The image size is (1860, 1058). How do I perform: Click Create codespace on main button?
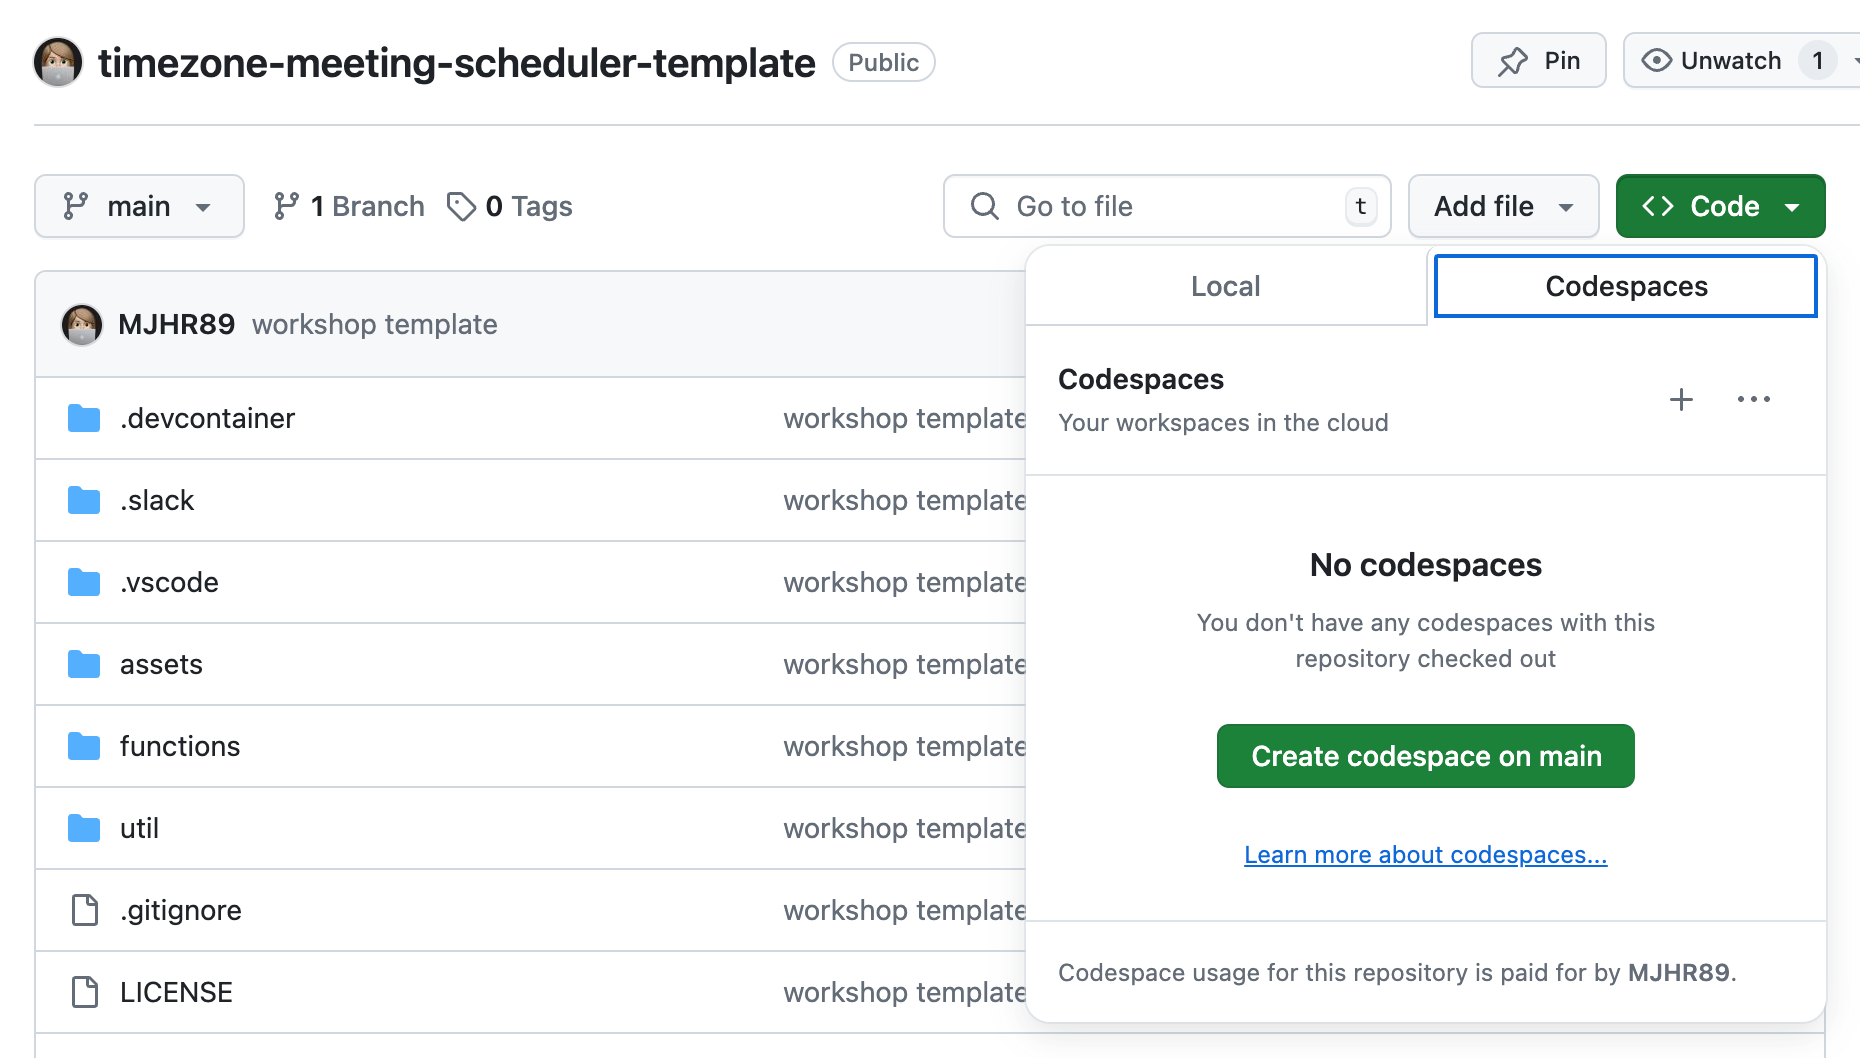tap(1425, 756)
